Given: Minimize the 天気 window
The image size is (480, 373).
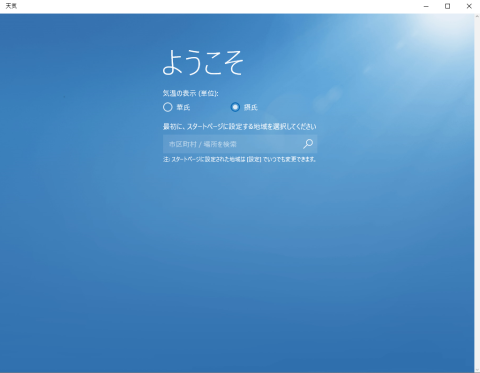Looking at the screenshot, I should click(426, 6).
